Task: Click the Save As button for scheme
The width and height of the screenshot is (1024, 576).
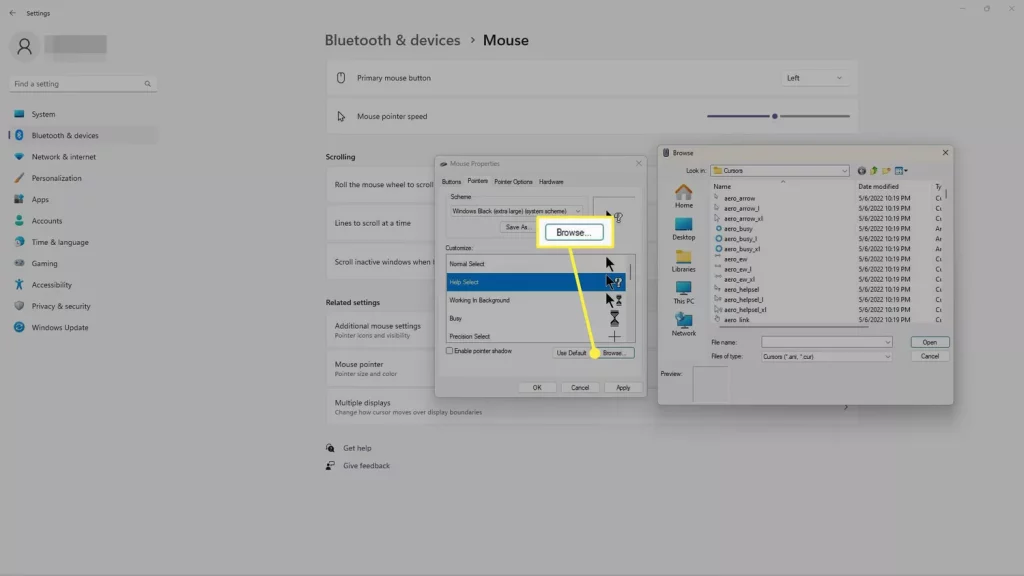Action: click(517, 227)
